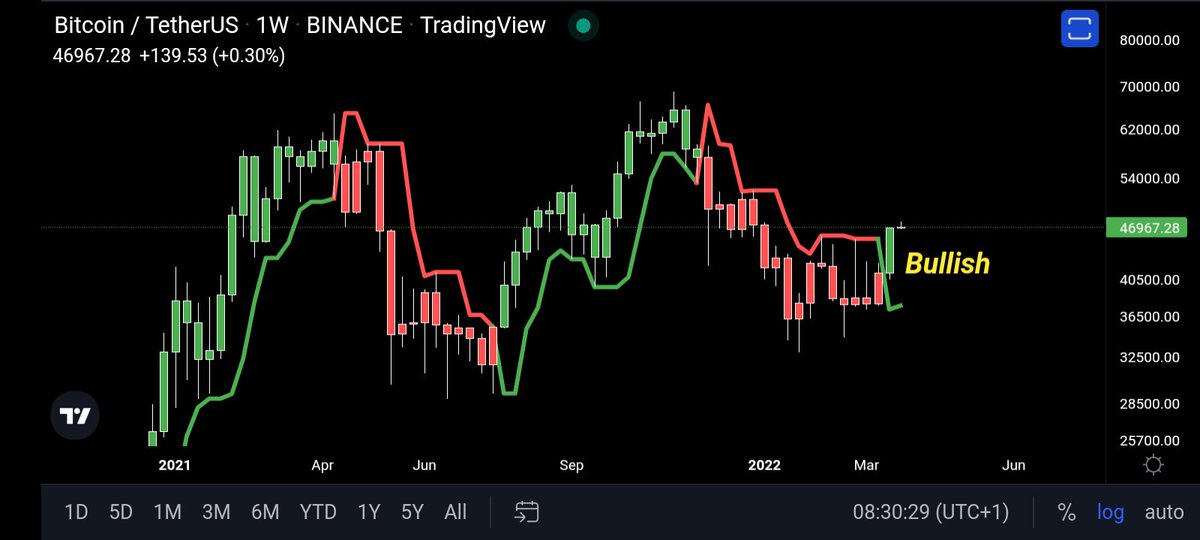Open timezone menu at 08:30:29 (UTC+1)
1200x540 pixels.
point(930,512)
